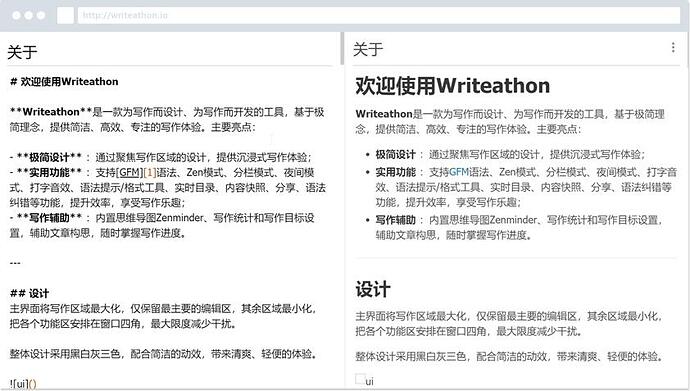The width and height of the screenshot is (690, 391).
Task: Open the three-dot menu in preview pane
Action: [673, 48]
